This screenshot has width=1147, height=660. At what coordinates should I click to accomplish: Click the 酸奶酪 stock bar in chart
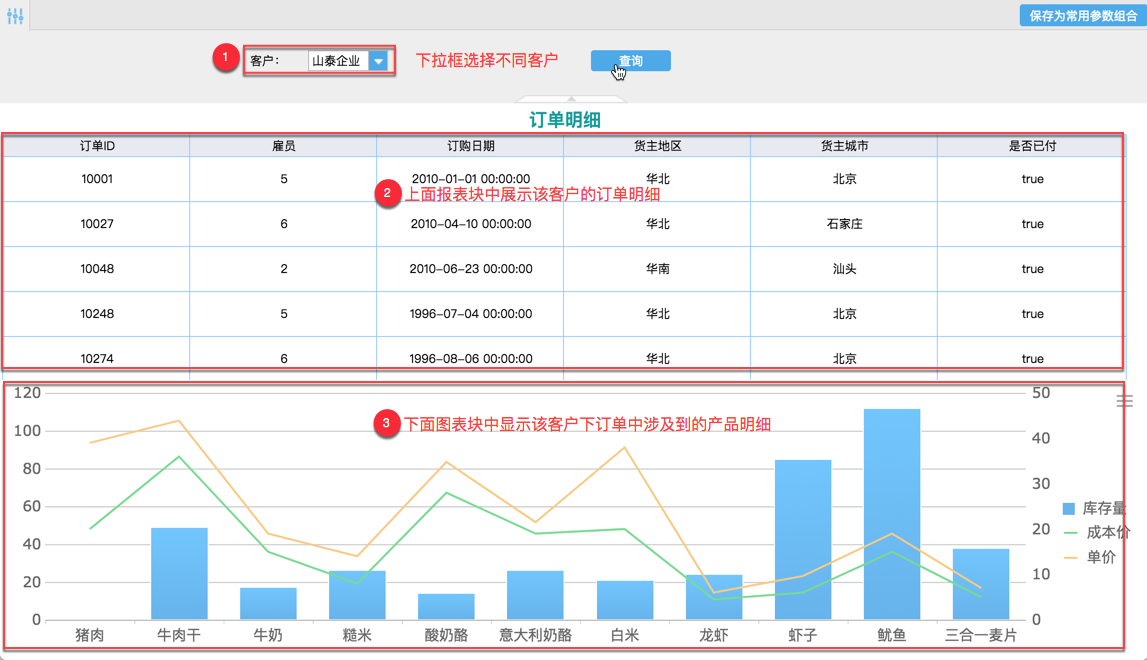point(446,607)
